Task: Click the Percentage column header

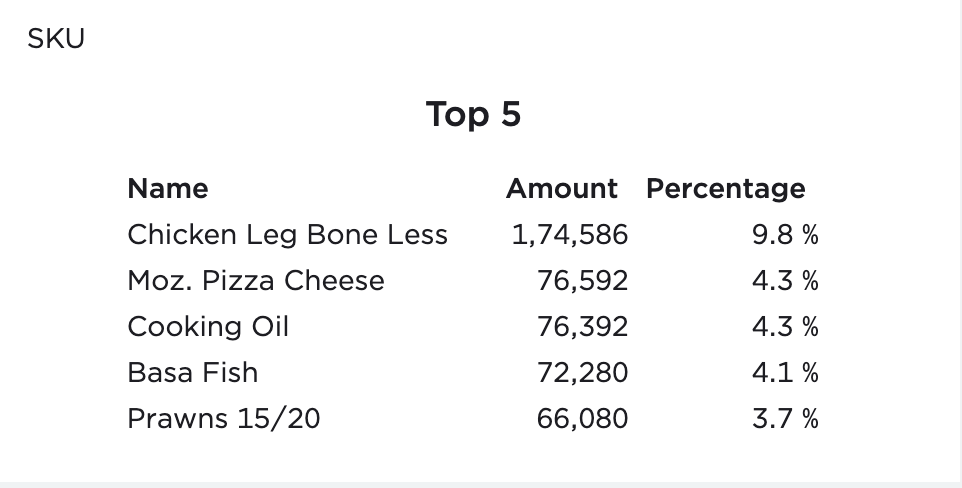Action: pyautogui.click(x=726, y=189)
